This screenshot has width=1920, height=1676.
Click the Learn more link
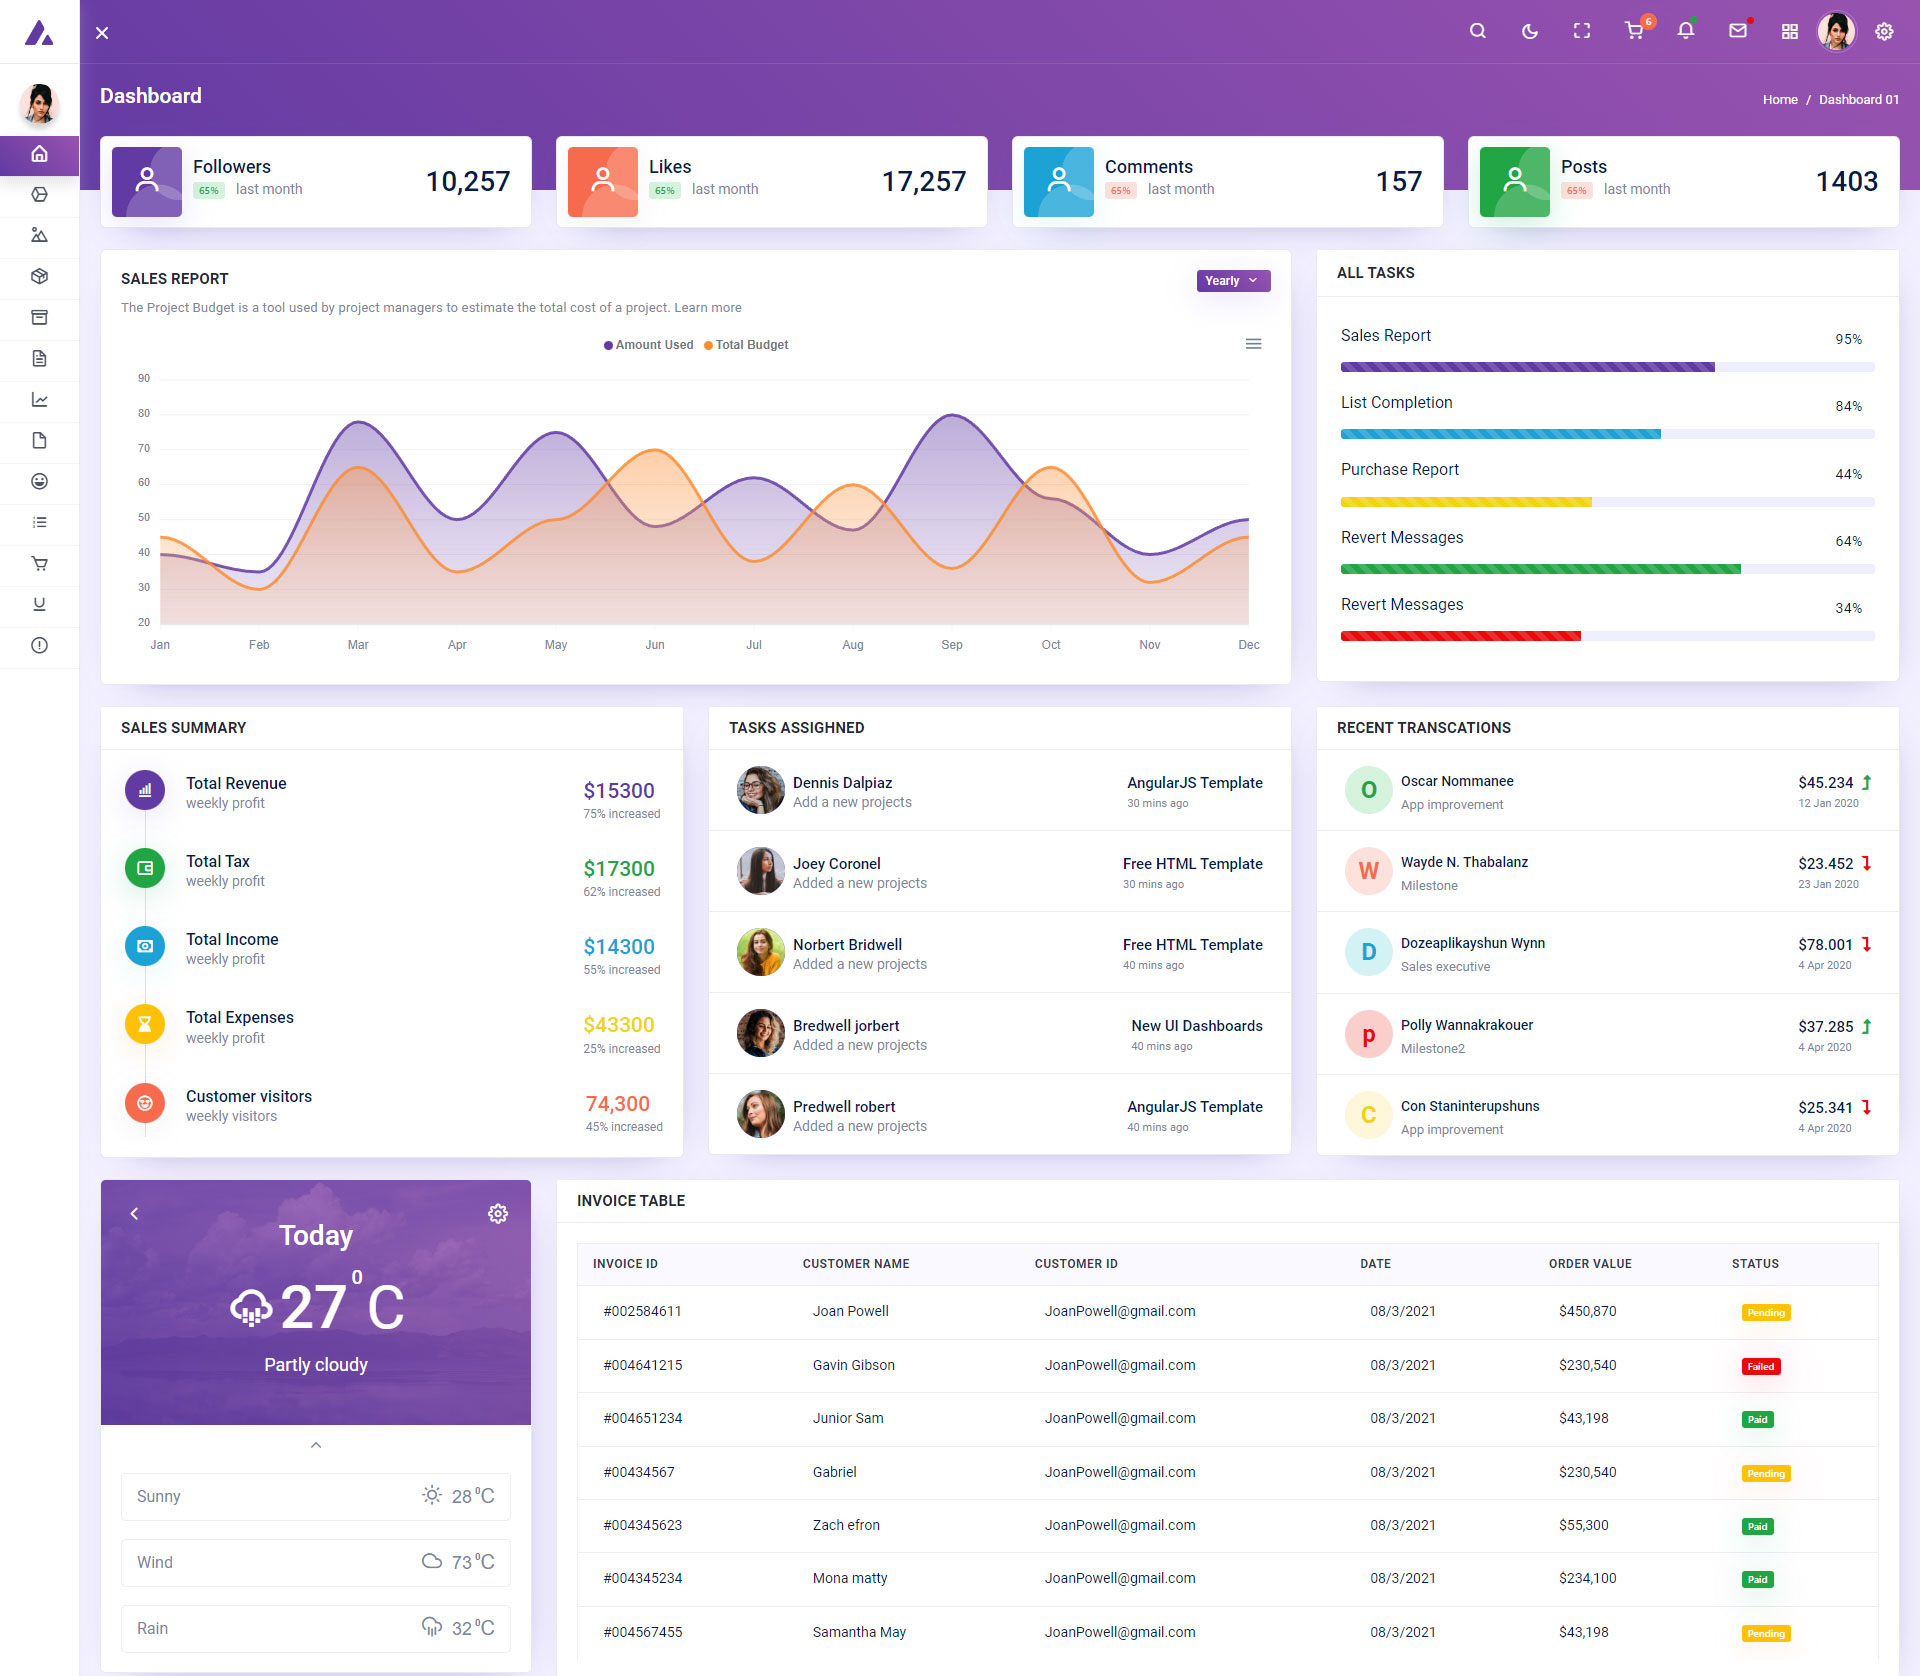click(x=707, y=308)
